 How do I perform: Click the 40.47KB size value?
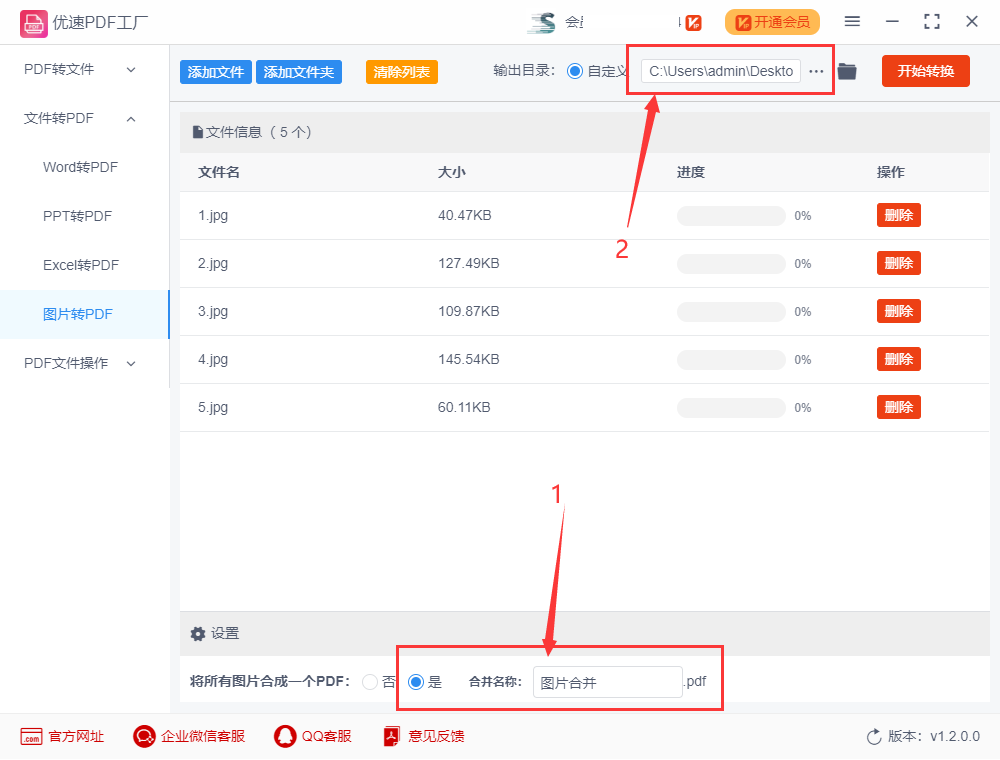pyautogui.click(x=465, y=216)
